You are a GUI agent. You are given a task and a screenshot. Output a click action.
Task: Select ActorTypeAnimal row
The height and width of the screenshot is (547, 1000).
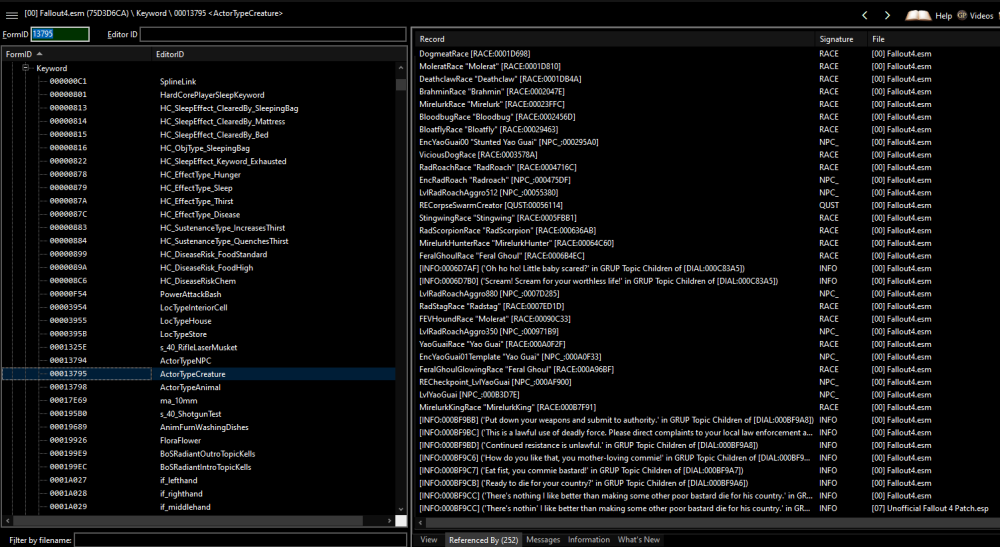click(x=199, y=387)
